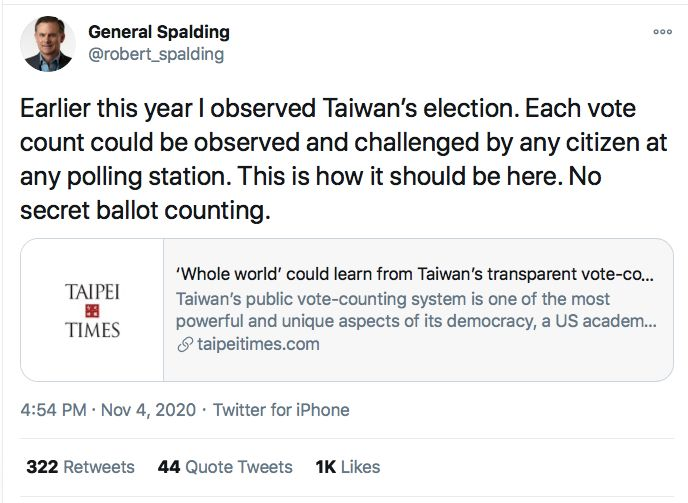688x503 pixels.
Task: View the 1K Likes list
Action: click(348, 467)
